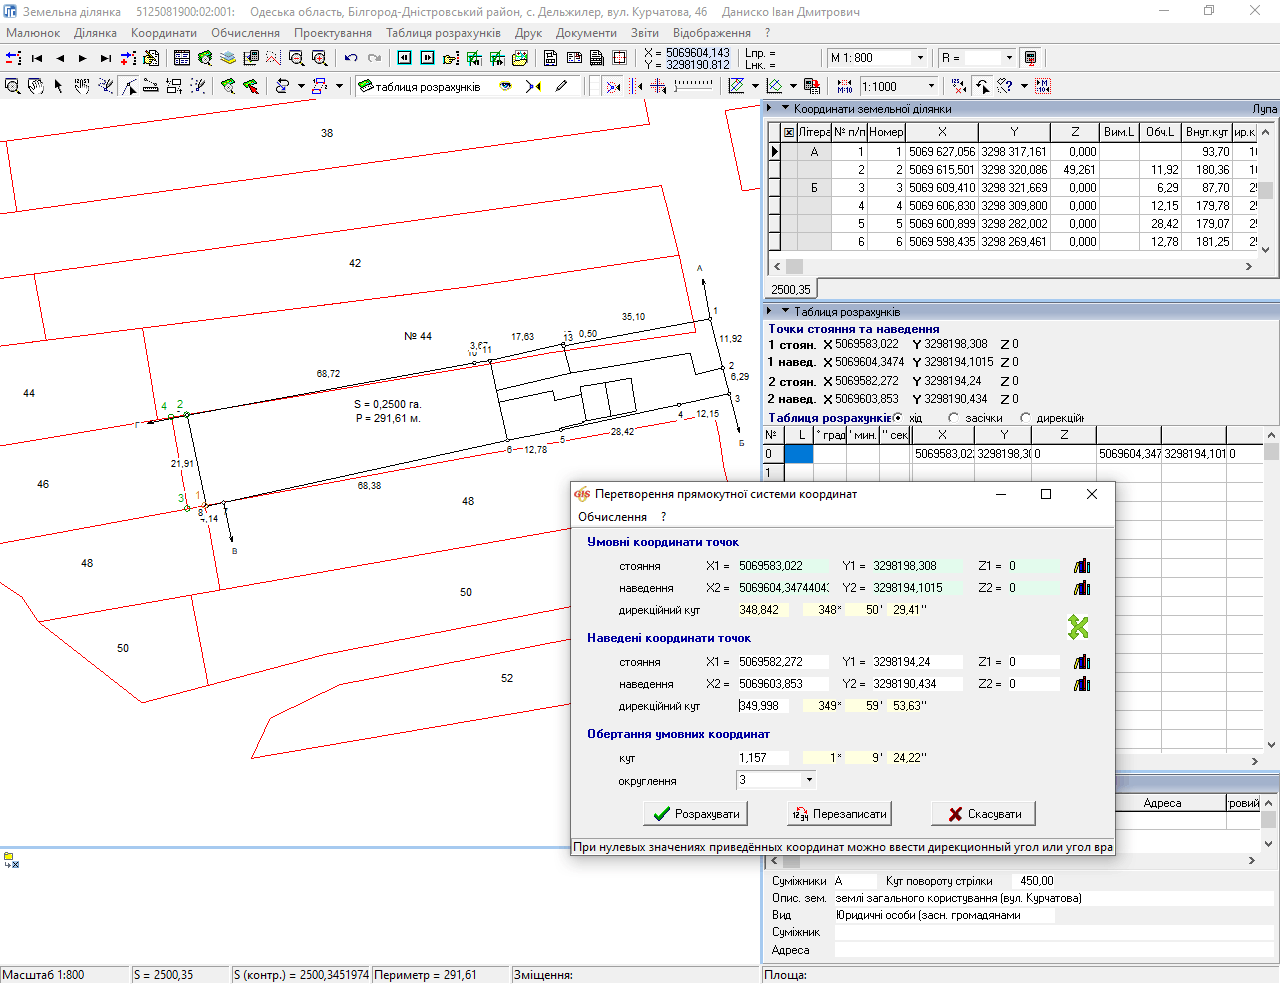Open the Проектування menu
This screenshot has height=984, width=1280.
(332, 33)
